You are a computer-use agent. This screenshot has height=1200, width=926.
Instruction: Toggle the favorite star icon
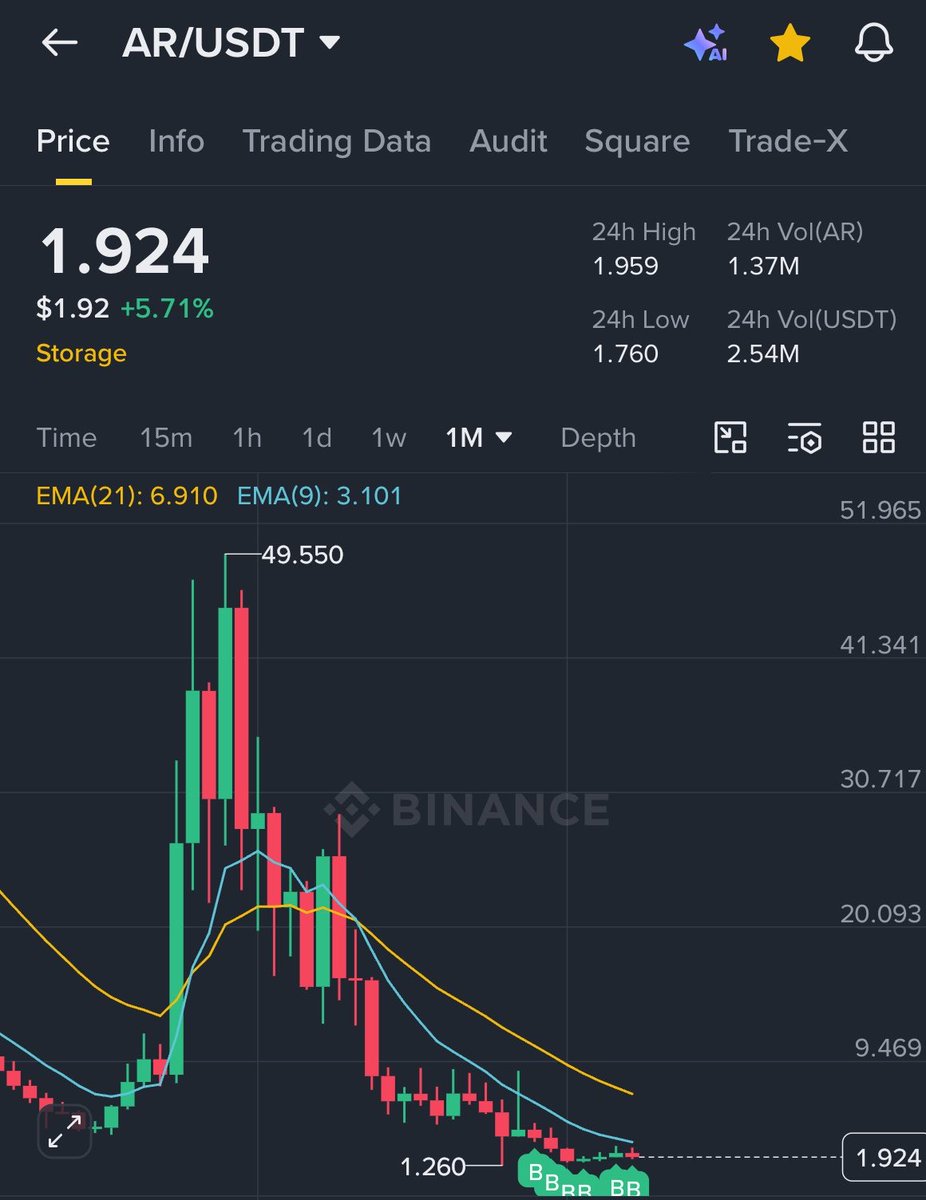point(790,44)
